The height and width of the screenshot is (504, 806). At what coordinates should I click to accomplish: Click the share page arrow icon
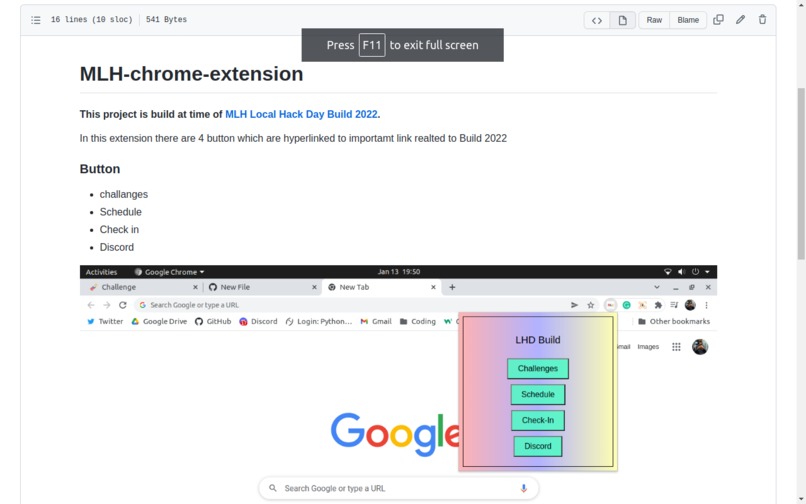(x=574, y=305)
